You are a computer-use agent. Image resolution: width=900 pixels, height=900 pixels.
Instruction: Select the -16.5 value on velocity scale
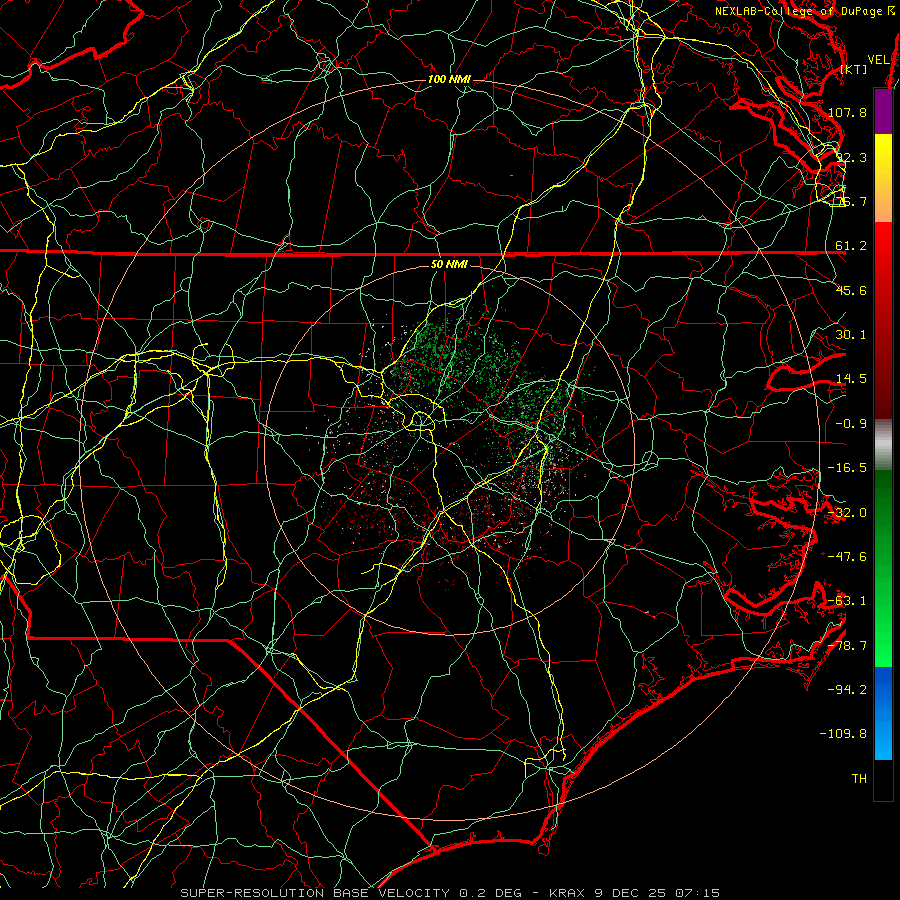(847, 468)
